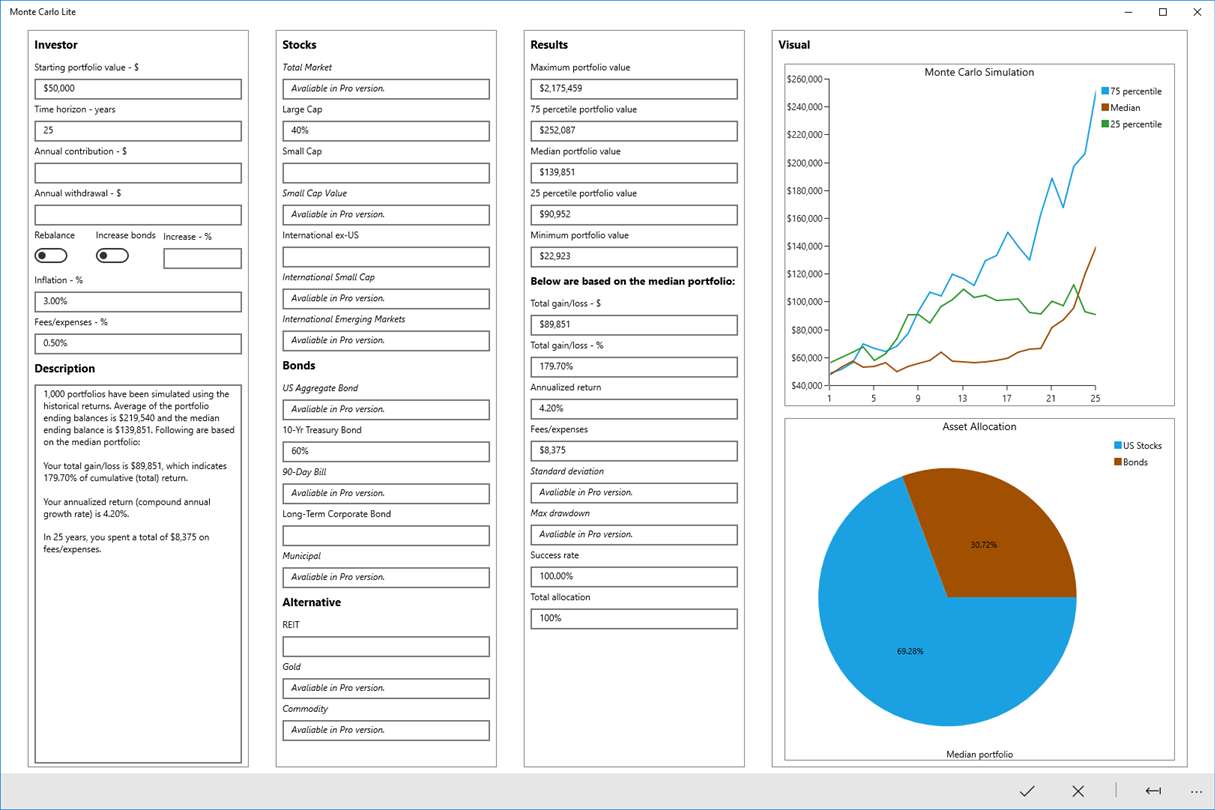Click the Fees/expenses percent input in Investor panel
This screenshot has width=1215, height=810.
click(138, 344)
